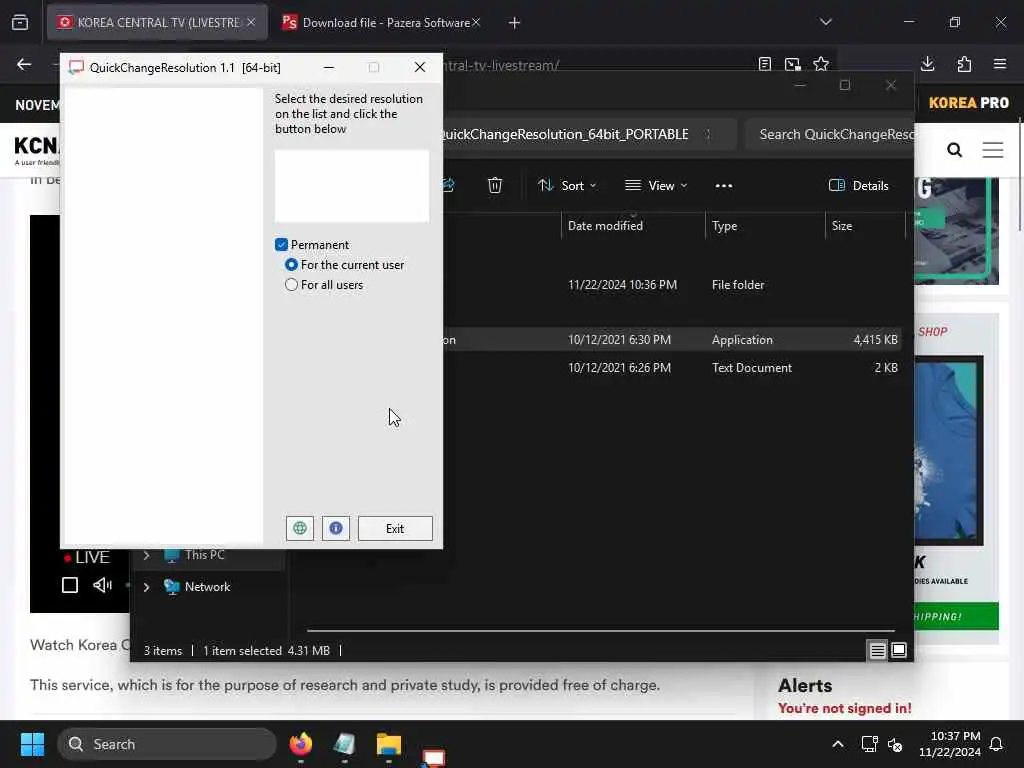Mute the live video volume icon
1024x768 pixels.
[103, 585]
